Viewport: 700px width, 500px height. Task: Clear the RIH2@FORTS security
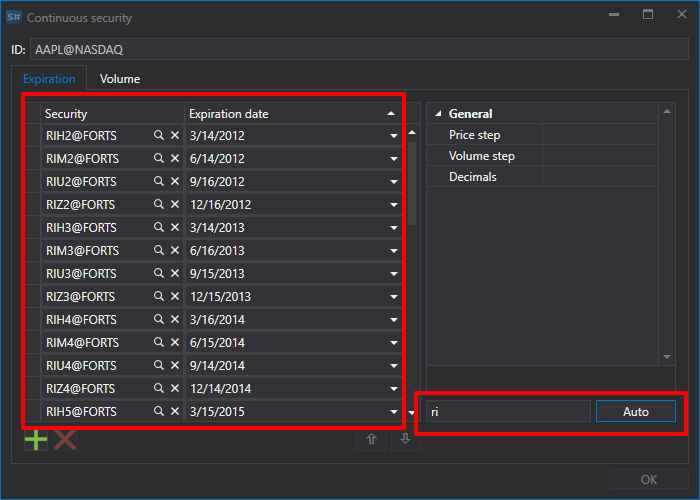coord(175,135)
